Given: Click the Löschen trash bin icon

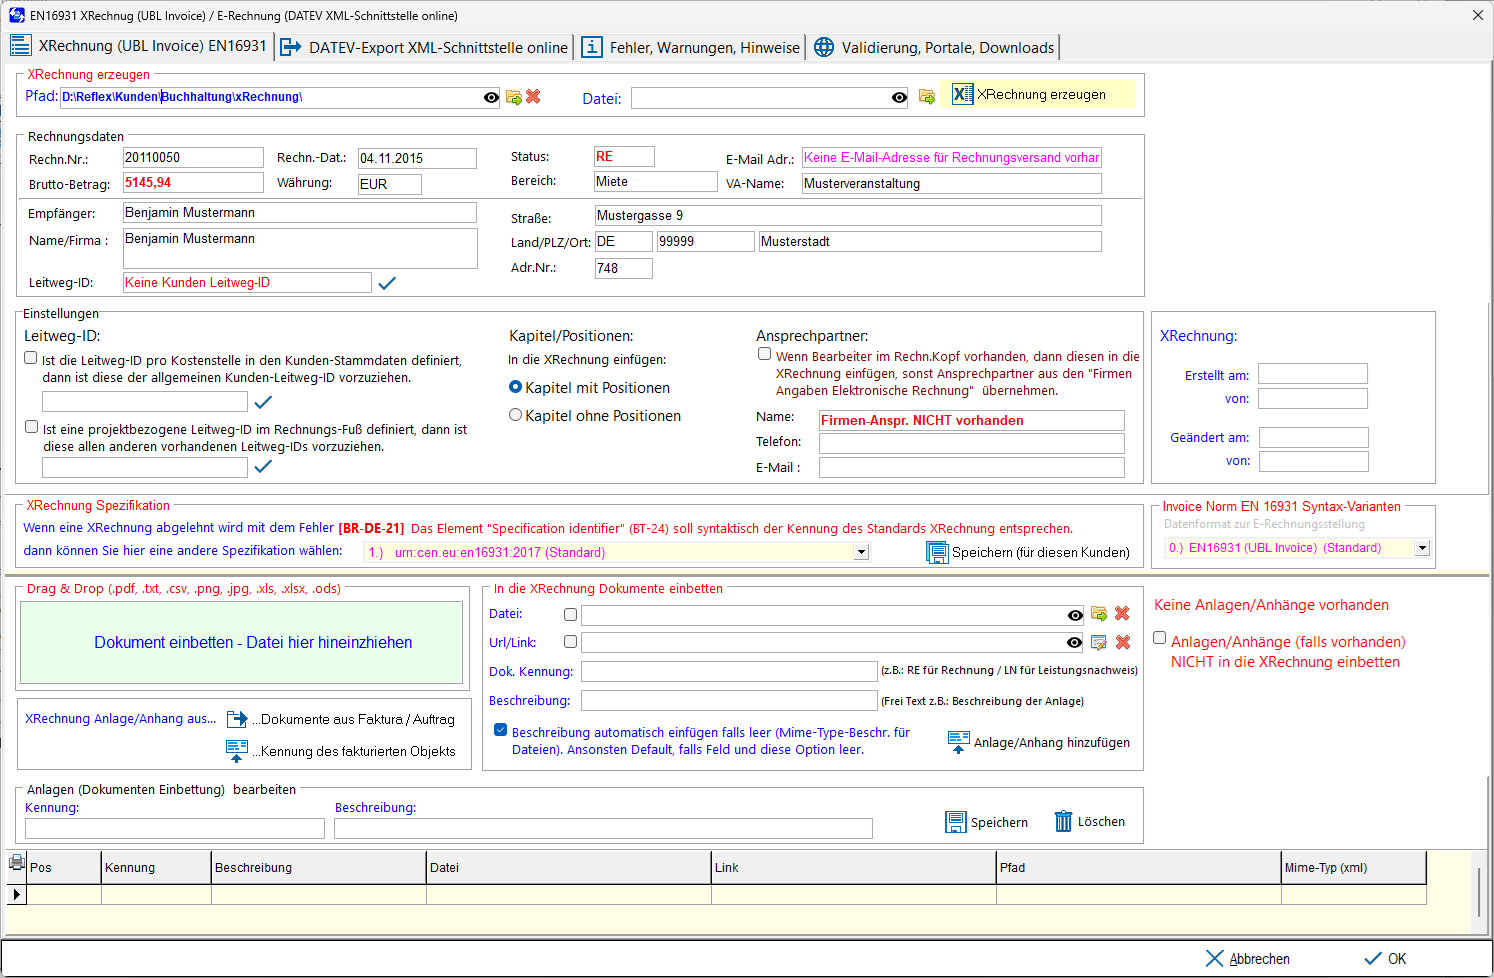Looking at the screenshot, I should click(x=1063, y=821).
